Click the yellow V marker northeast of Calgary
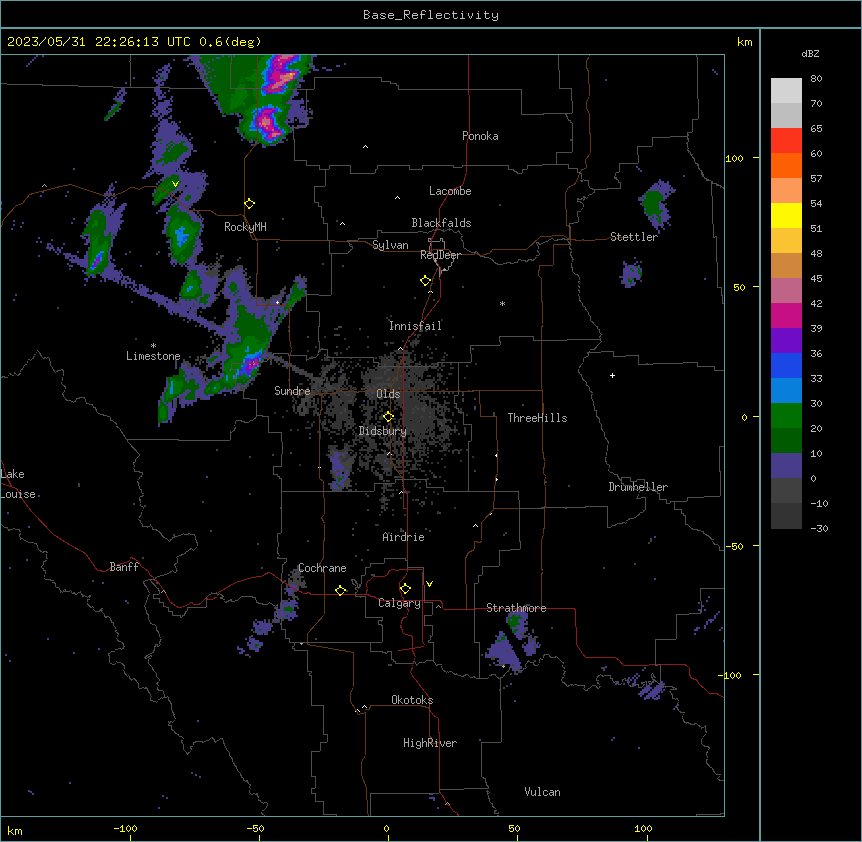 429,584
